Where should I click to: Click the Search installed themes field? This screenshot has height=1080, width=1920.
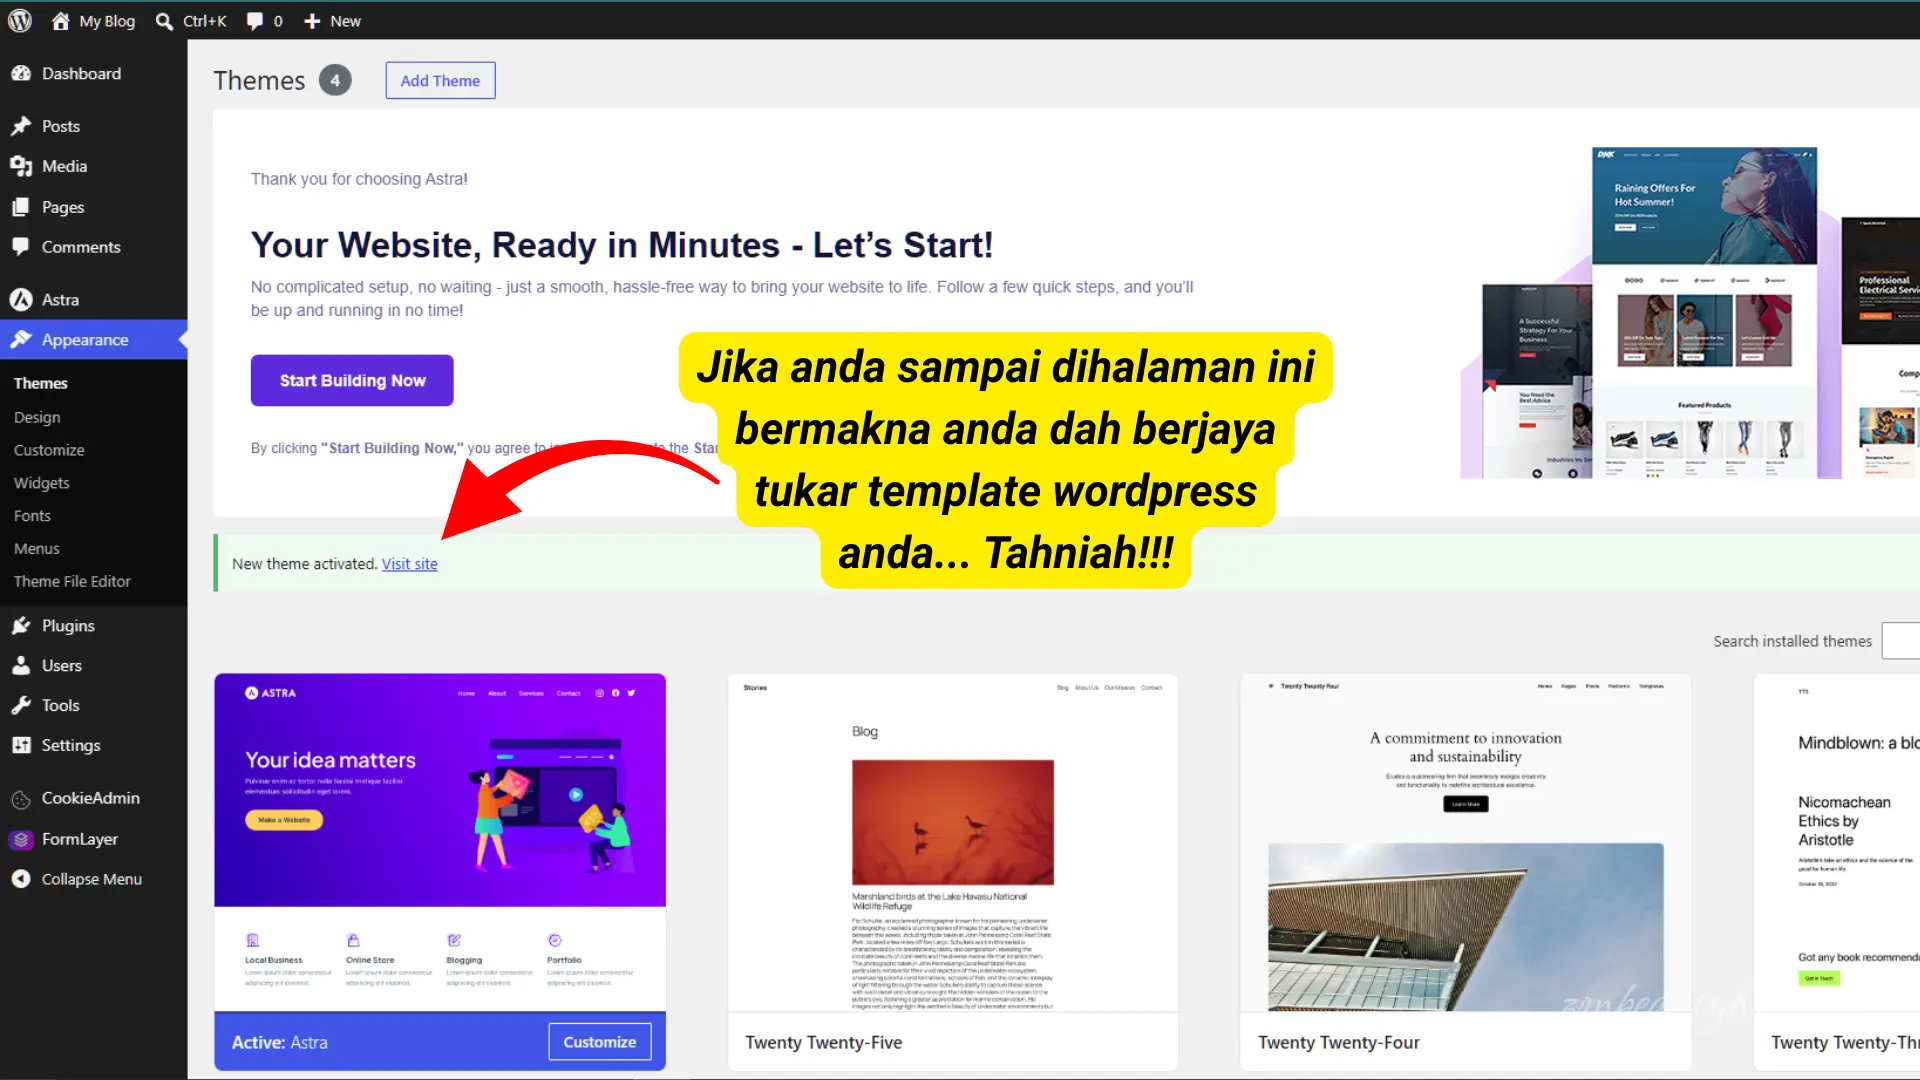point(1901,641)
